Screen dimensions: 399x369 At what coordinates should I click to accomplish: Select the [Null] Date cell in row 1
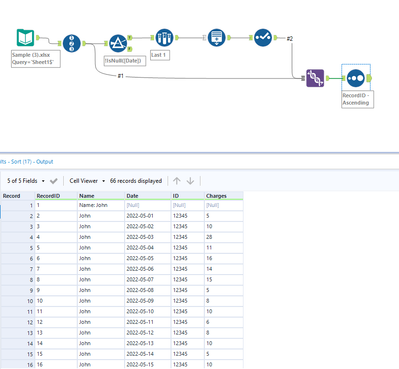pos(148,205)
